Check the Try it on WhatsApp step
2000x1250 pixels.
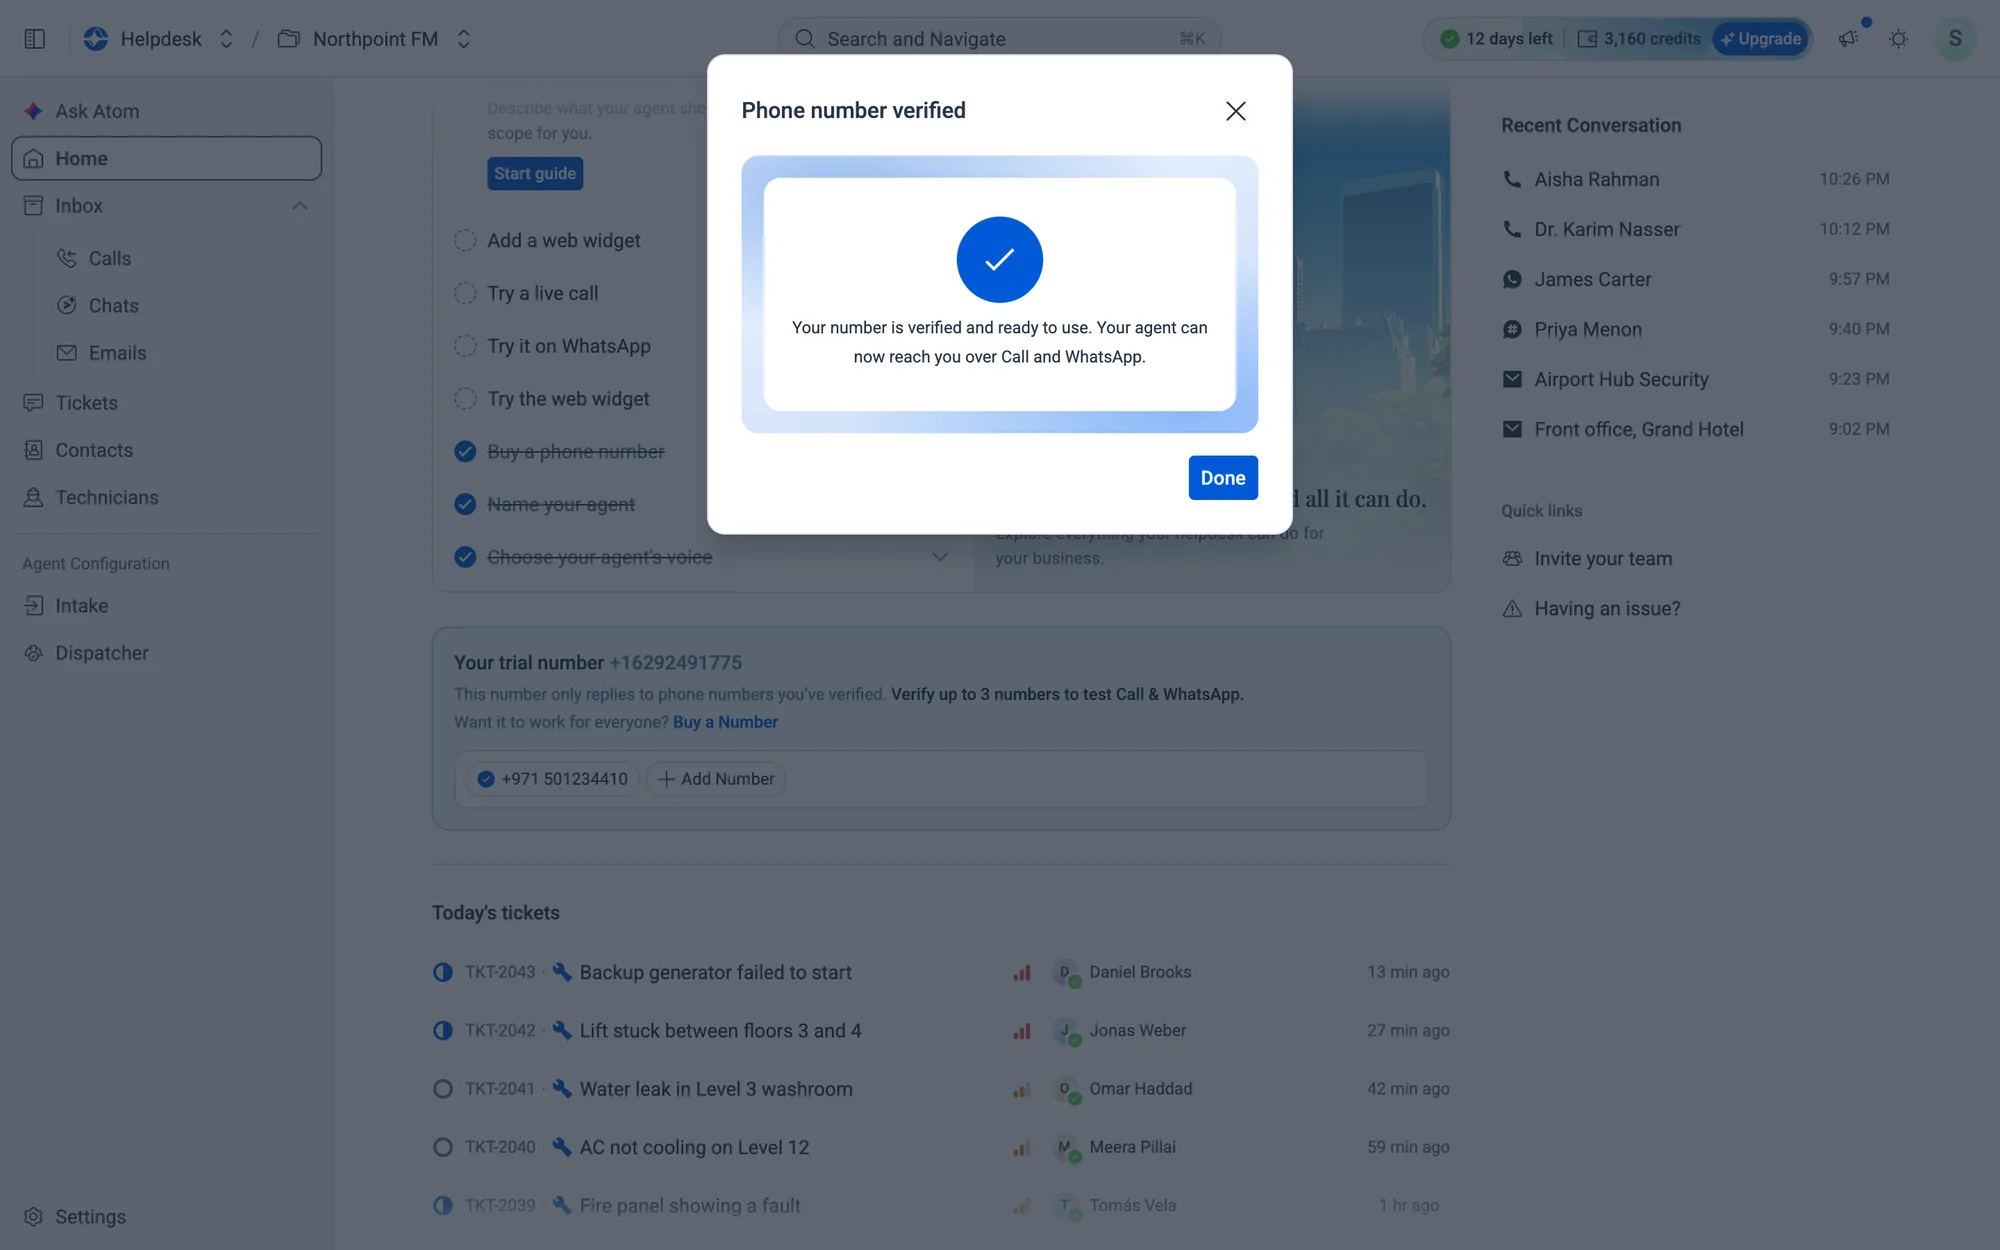coord(465,346)
